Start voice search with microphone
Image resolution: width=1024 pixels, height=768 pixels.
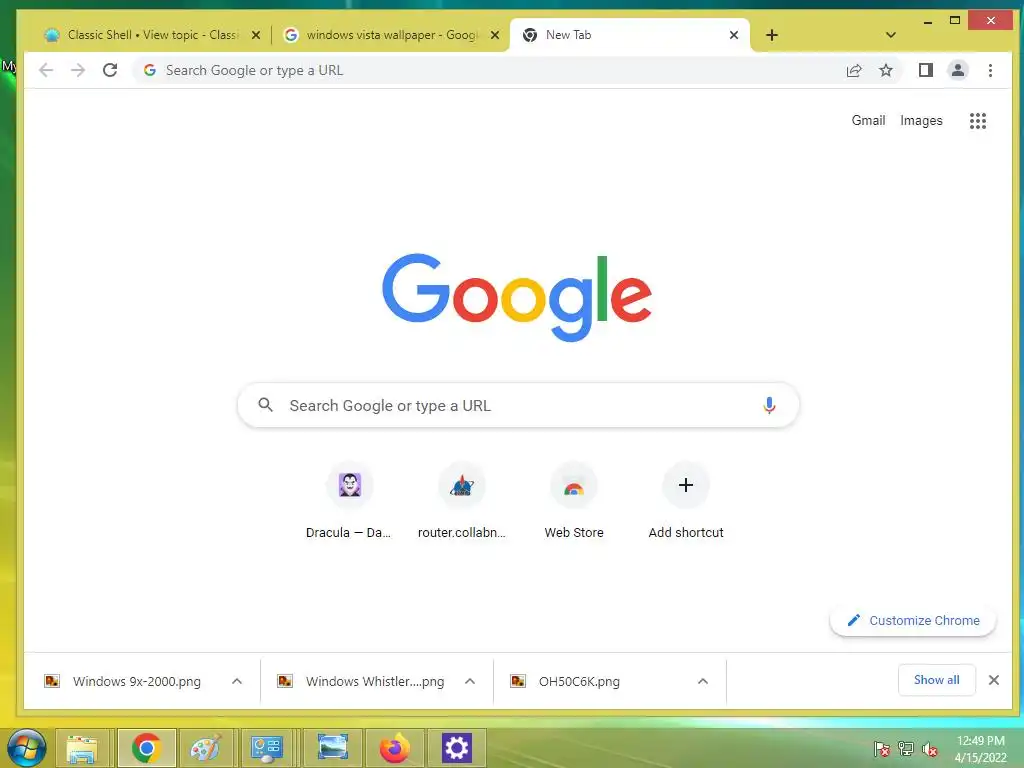pos(769,406)
